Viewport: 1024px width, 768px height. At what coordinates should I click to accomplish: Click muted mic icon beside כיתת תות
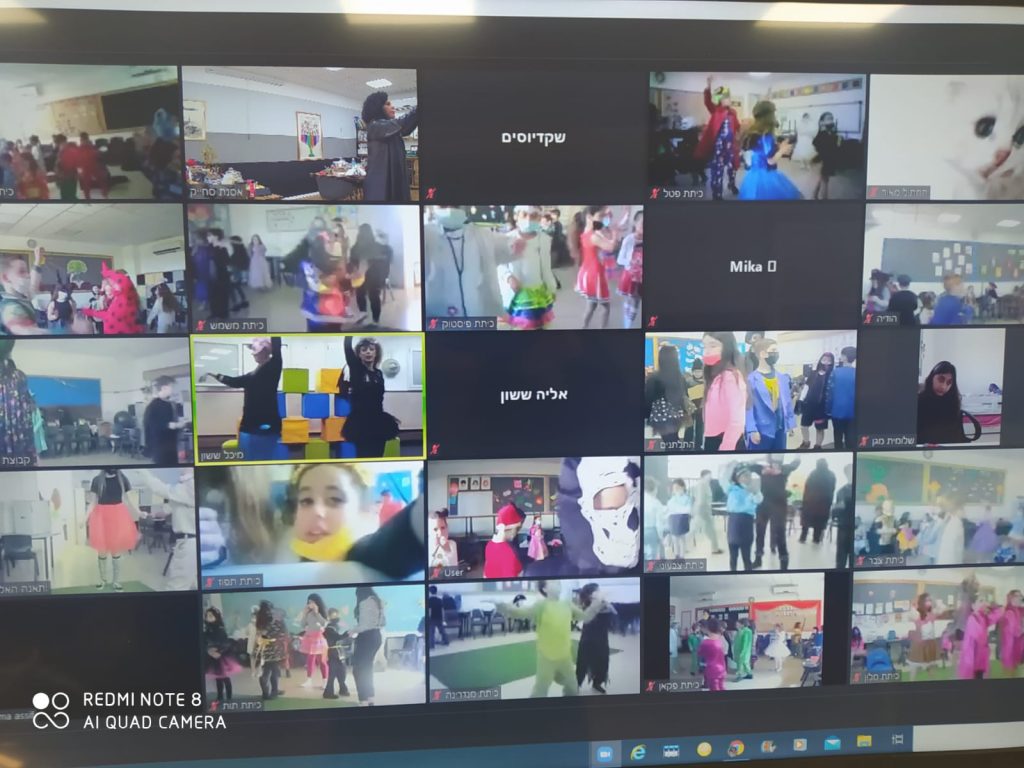pos(214,706)
